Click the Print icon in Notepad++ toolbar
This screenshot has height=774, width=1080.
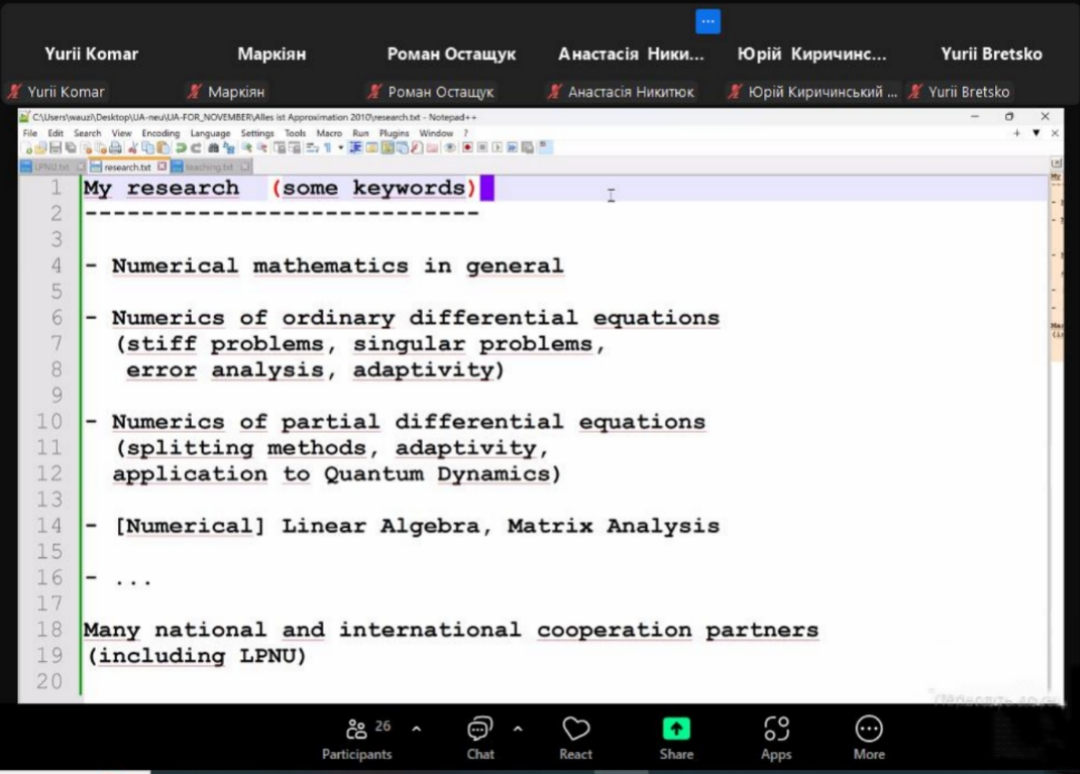pos(116,148)
